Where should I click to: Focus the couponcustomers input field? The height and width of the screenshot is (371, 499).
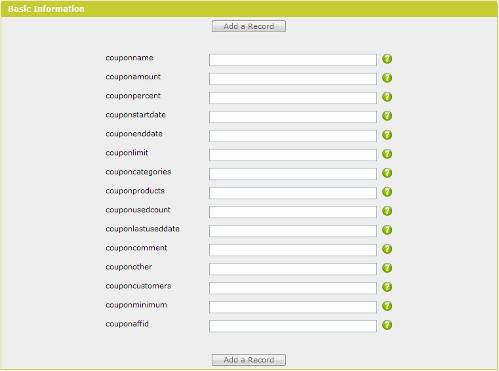tap(293, 288)
